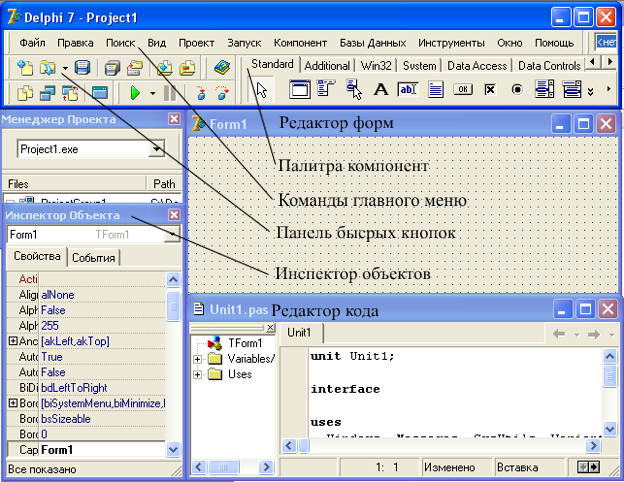Expand the Uses folder in code explorer
624x482 pixels.
pyautogui.click(x=199, y=375)
